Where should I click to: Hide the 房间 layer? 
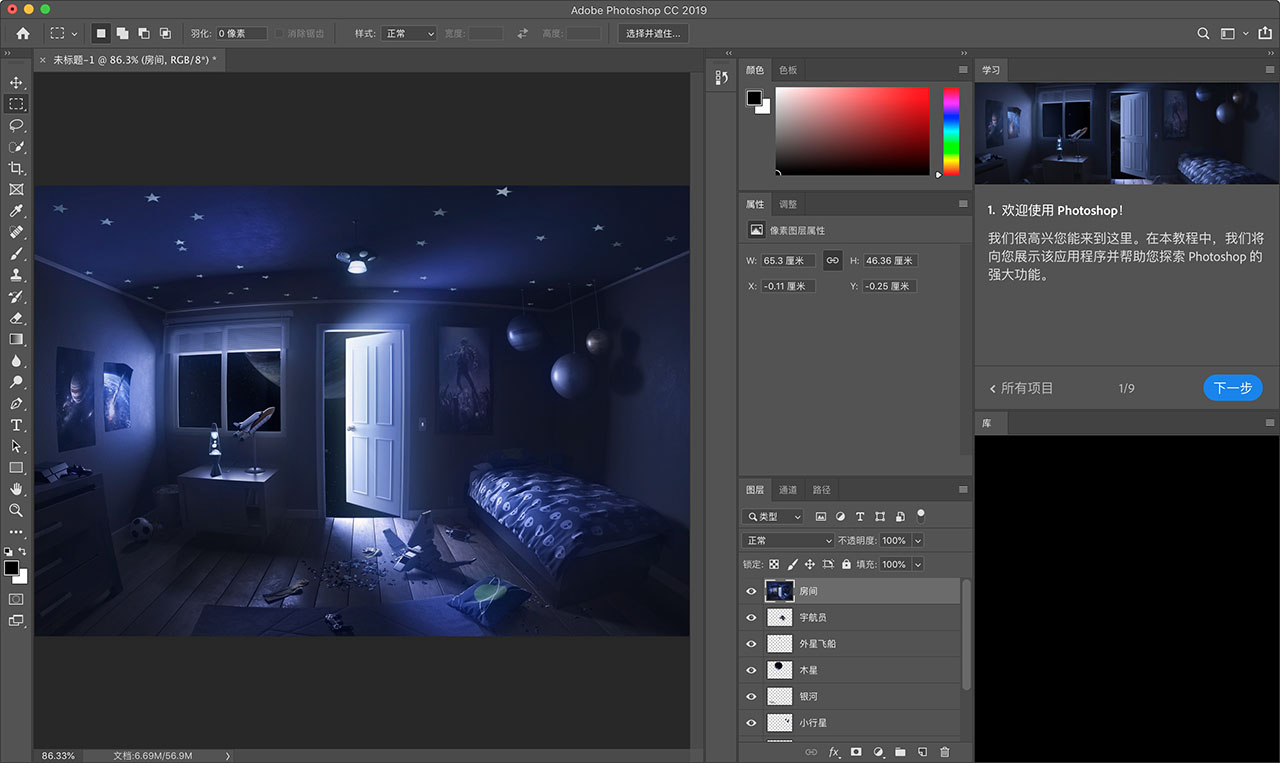tap(752, 591)
